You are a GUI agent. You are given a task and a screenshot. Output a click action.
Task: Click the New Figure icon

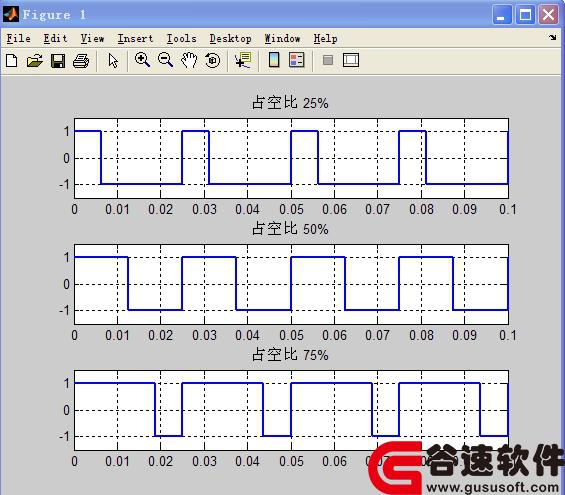(12, 61)
